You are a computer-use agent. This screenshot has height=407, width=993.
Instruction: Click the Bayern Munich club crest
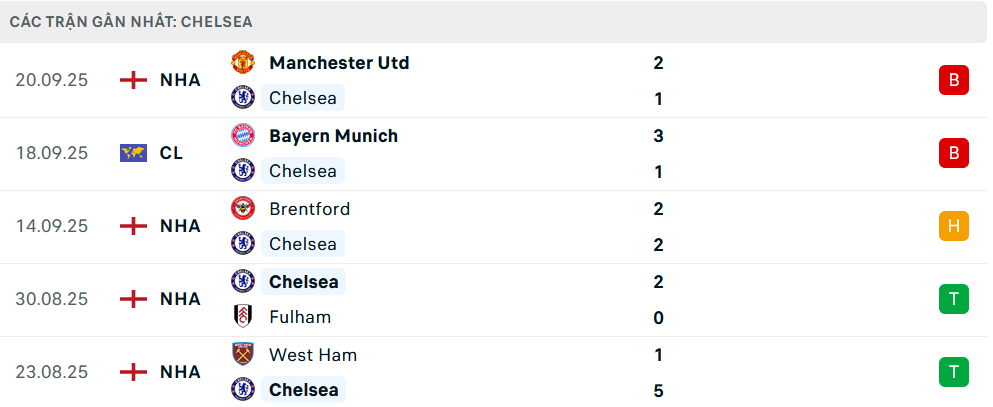(243, 136)
